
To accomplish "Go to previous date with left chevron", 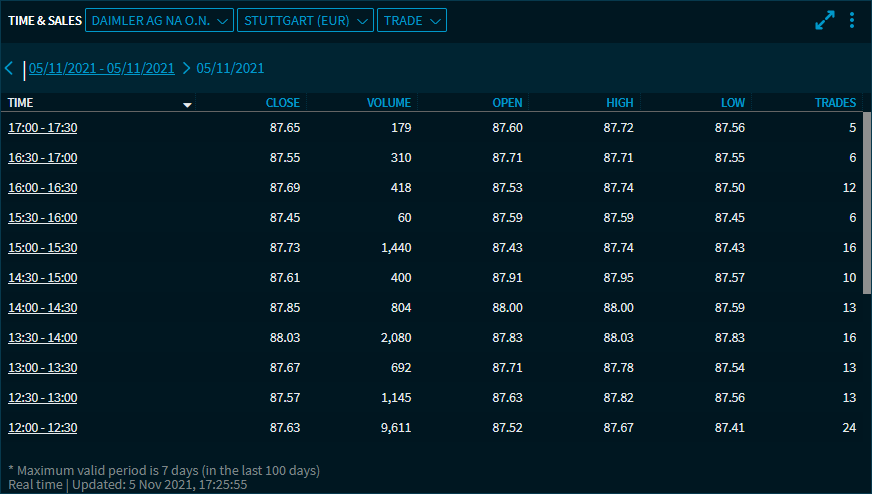I will tap(9, 68).
